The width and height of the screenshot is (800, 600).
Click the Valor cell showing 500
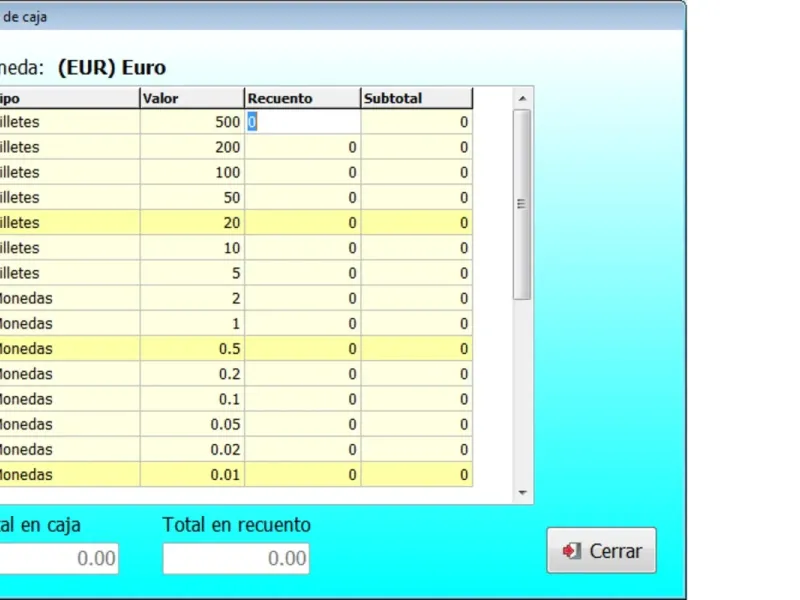pos(192,122)
